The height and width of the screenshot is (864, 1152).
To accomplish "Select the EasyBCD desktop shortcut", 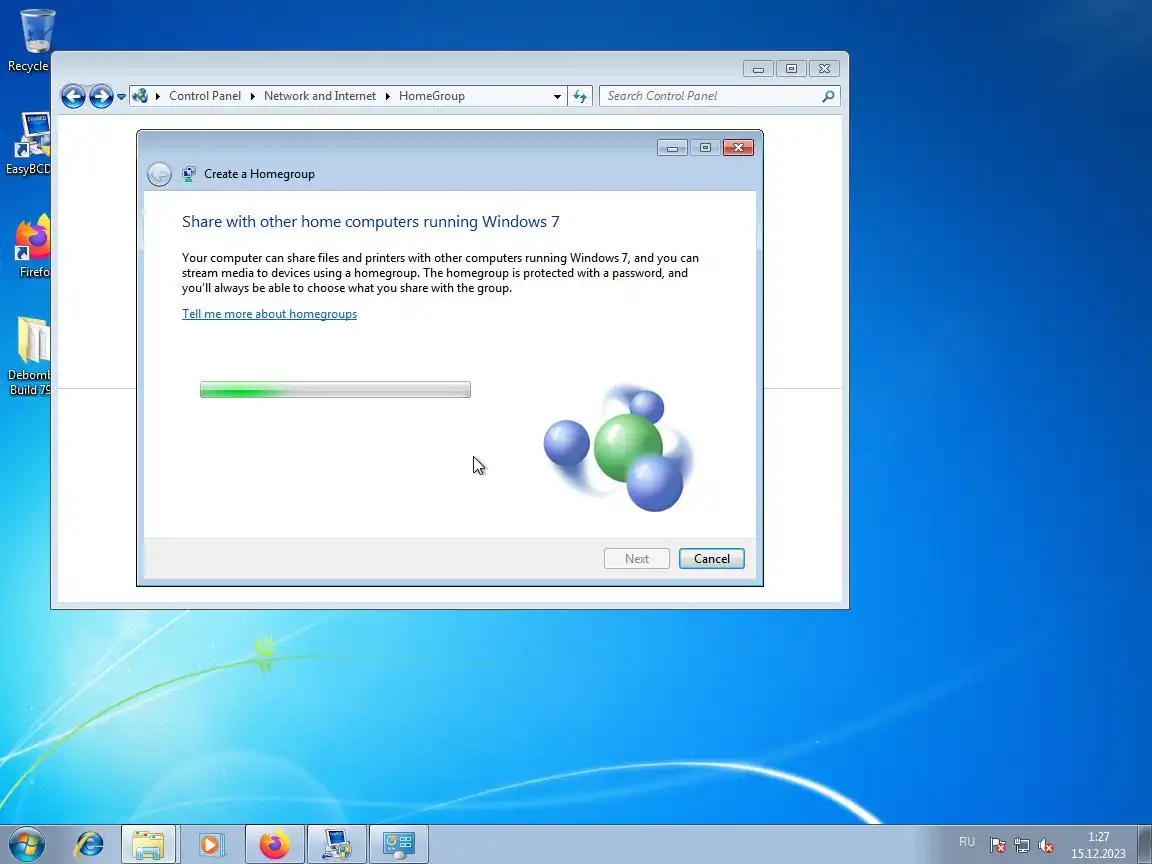I will coord(29,143).
